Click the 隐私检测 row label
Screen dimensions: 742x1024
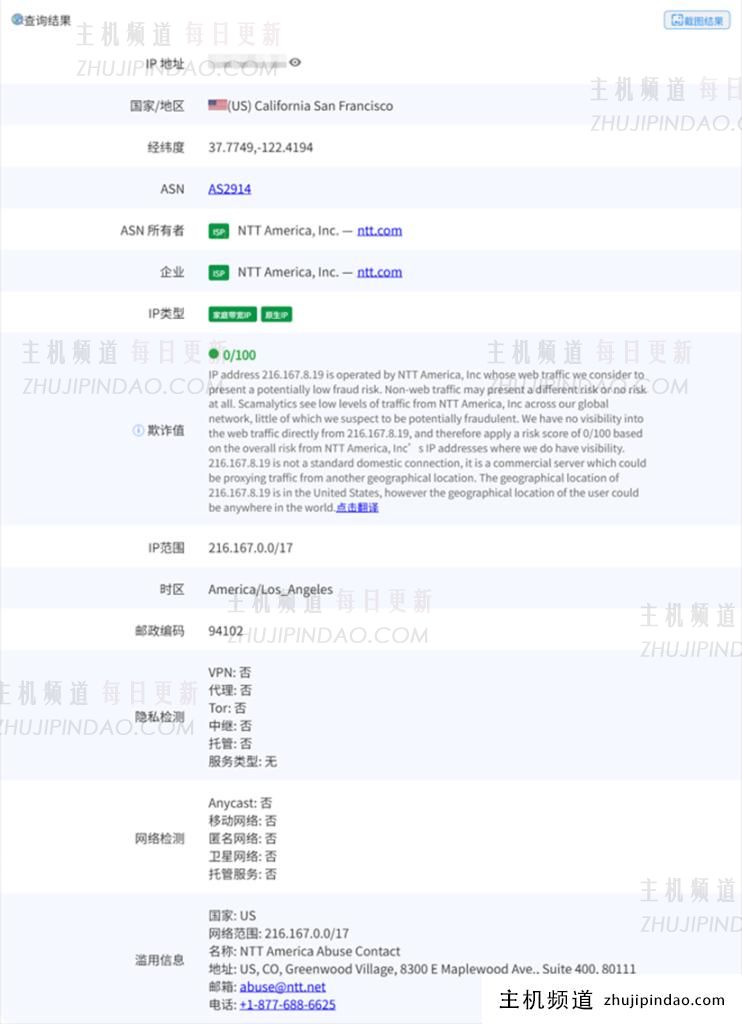pos(159,717)
